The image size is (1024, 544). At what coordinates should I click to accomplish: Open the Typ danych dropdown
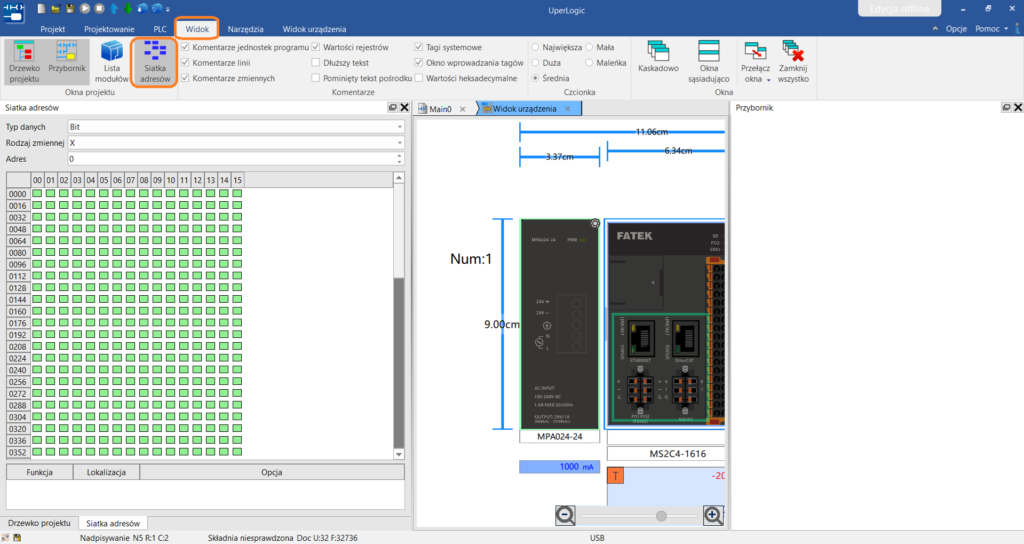[236, 127]
